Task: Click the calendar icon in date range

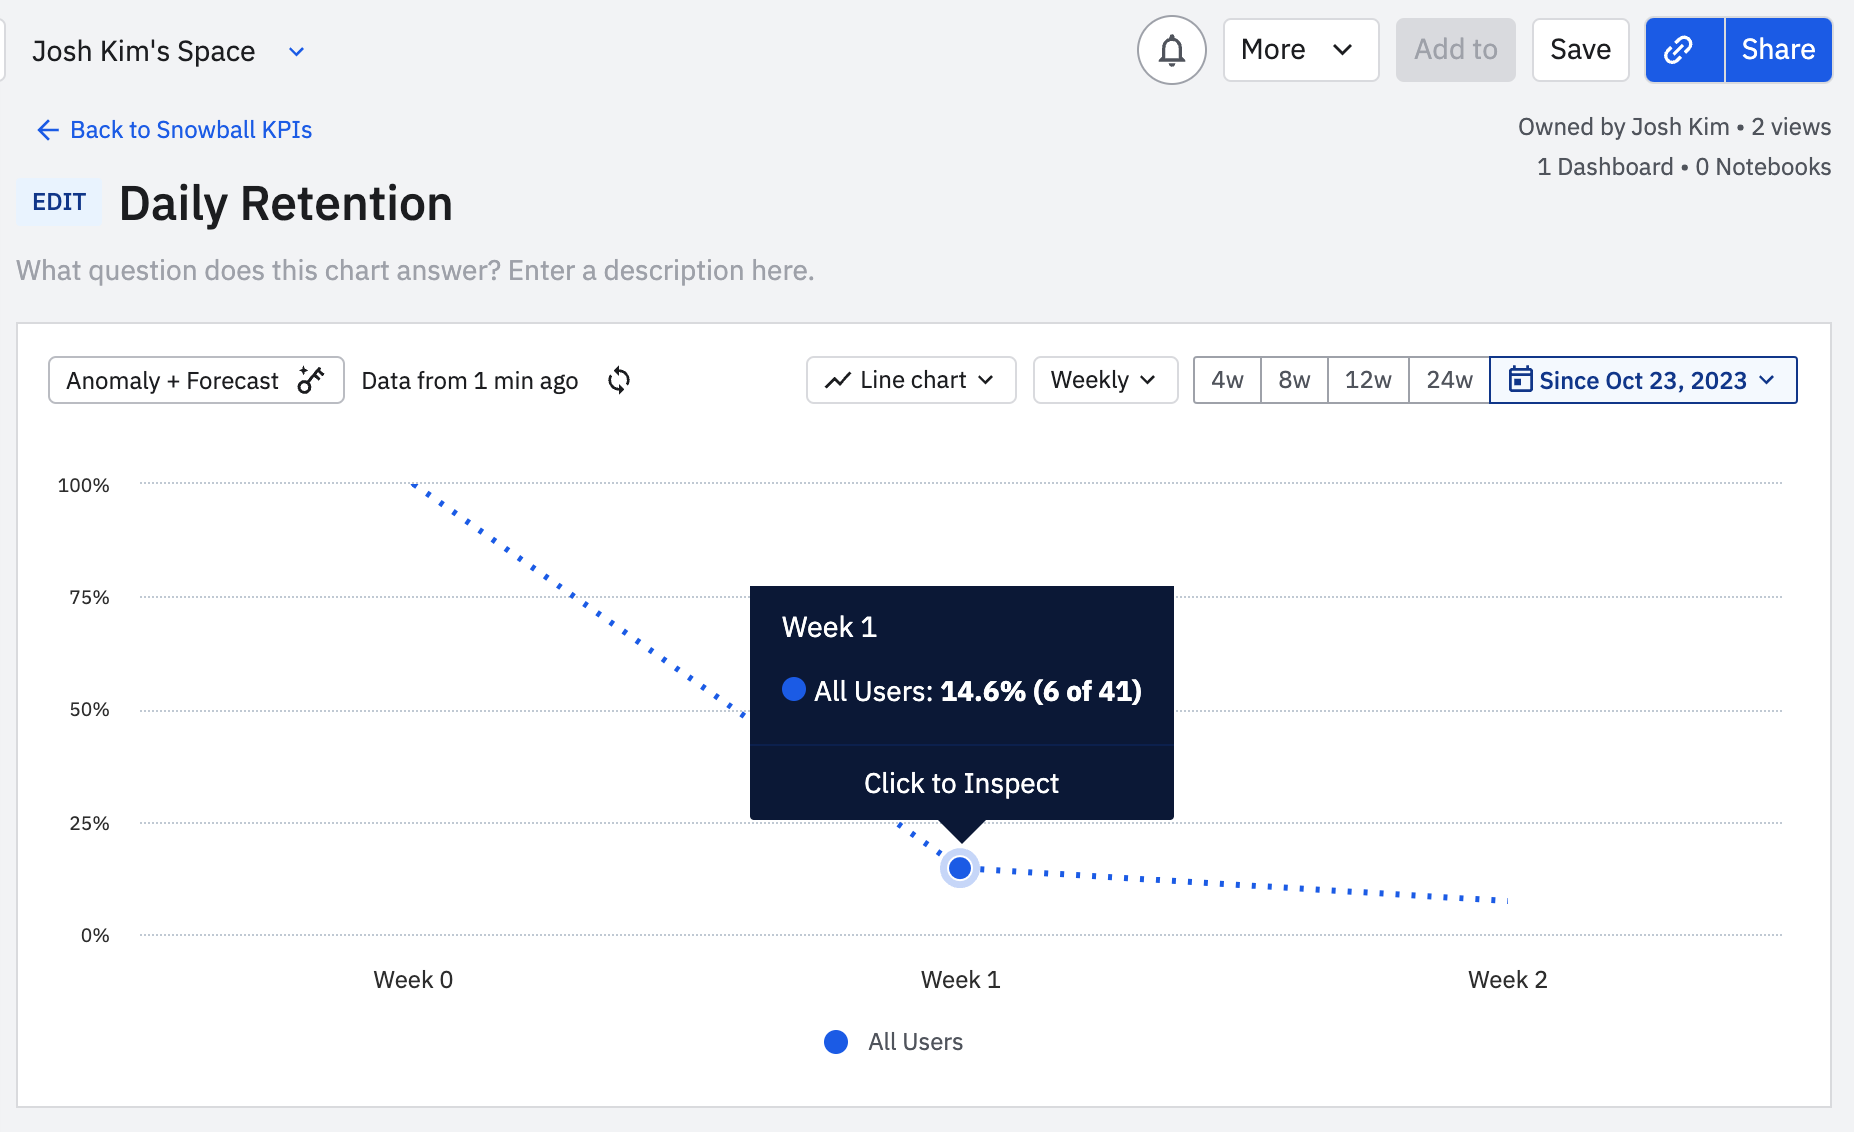Action: 1520,380
